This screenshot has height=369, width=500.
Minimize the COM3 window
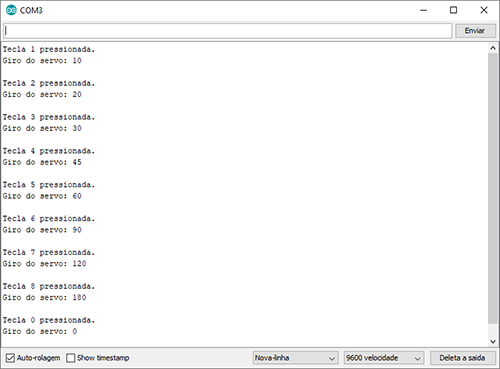pos(423,10)
